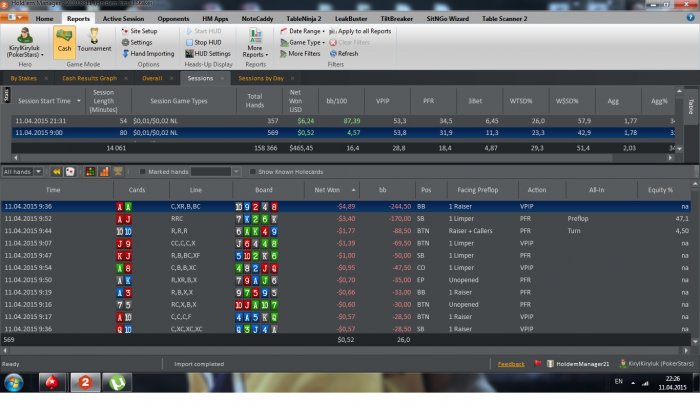The height and width of the screenshot is (409, 700).
Task: Click the HoldemManager21 database indicator
Action: (x=578, y=364)
